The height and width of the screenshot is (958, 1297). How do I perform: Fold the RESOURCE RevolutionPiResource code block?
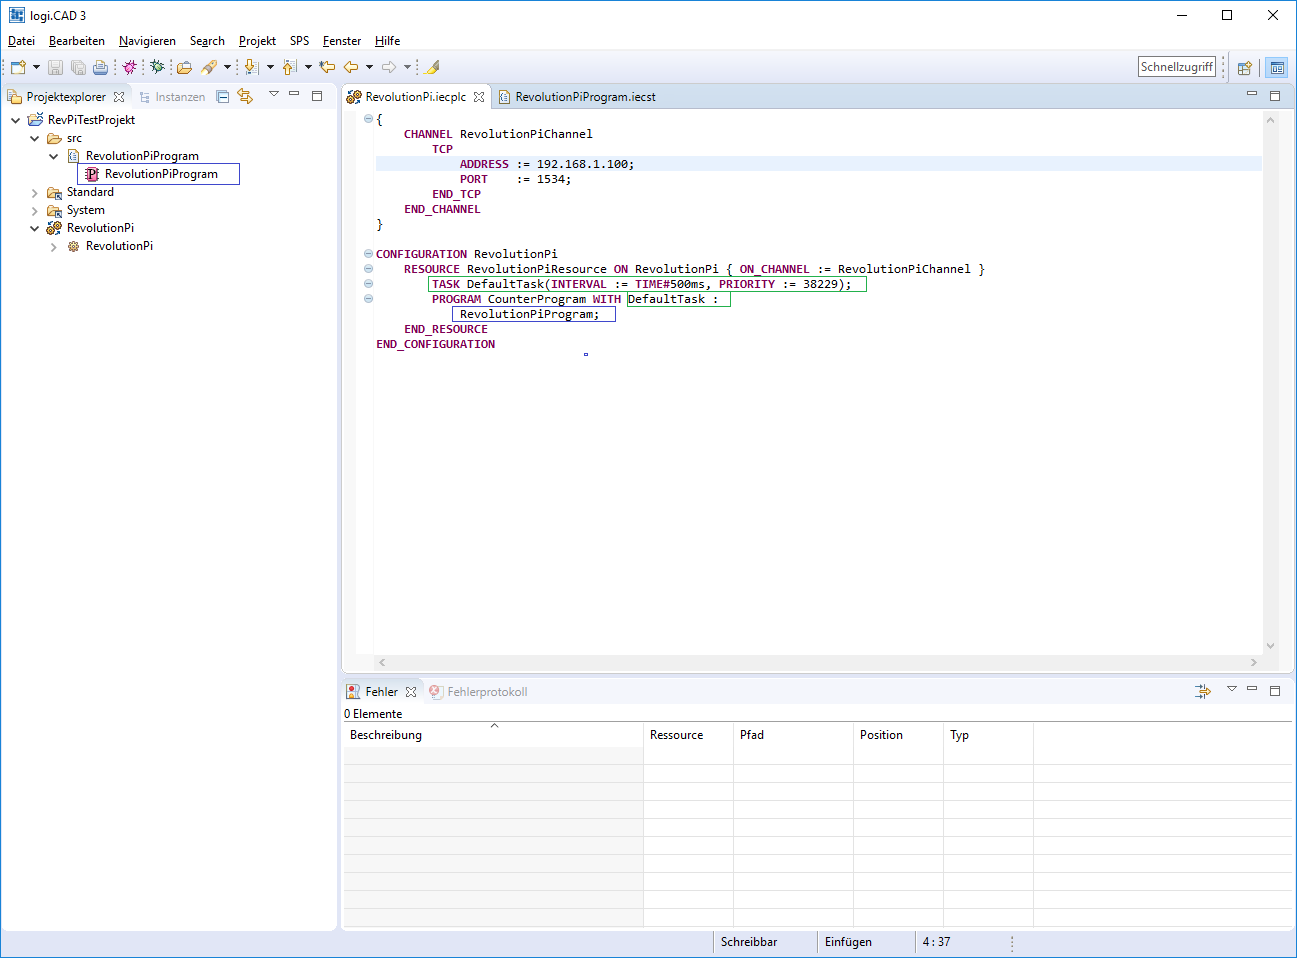(368, 269)
